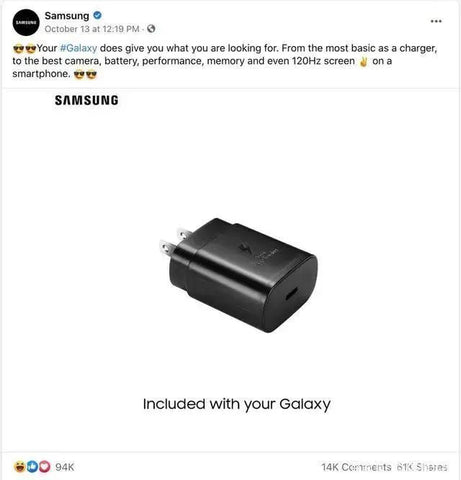Open the 61K Shares link

[422, 467]
